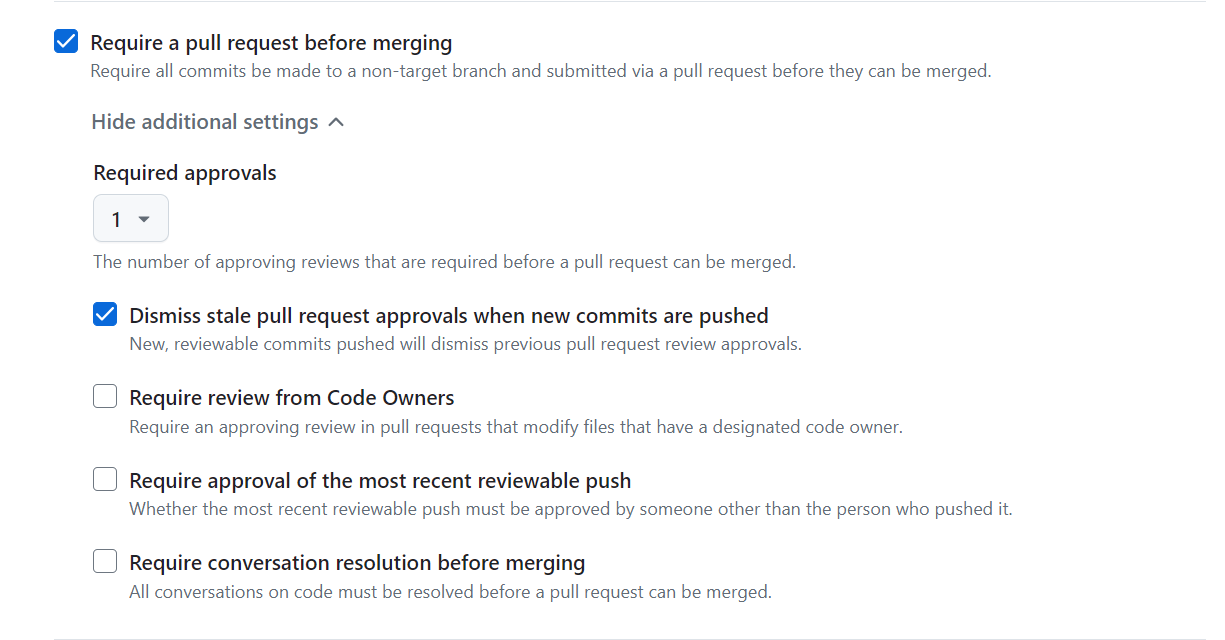Click the text about dismissing previous review approvals

465,344
